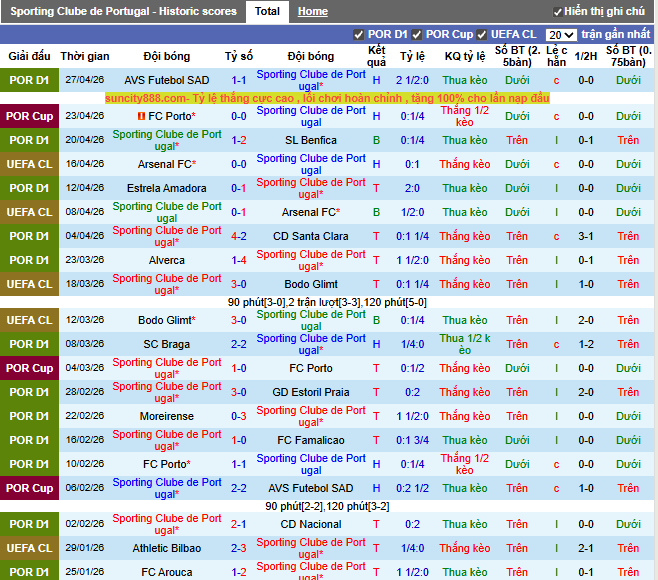This screenshot has width=658, height=580.
Task: Click the POR Cup badge for 23/04/26 match
Action: pyautogui.click(x=29, y=116)
